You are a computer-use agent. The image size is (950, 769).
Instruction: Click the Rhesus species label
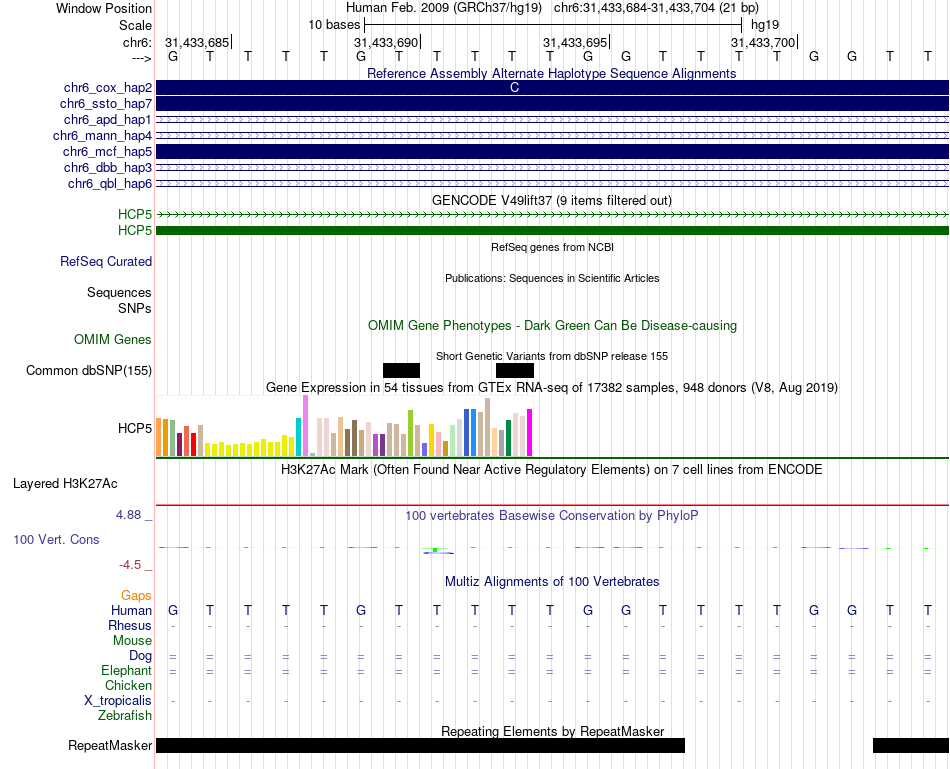tap(130, 625)
